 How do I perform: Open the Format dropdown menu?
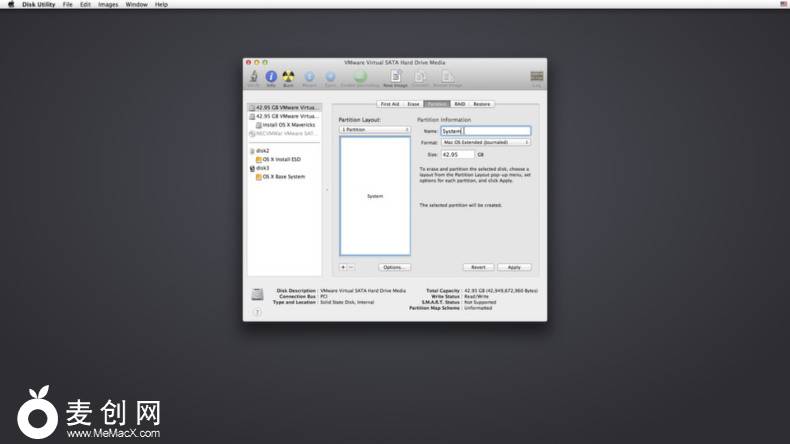(x=486, y=142)
